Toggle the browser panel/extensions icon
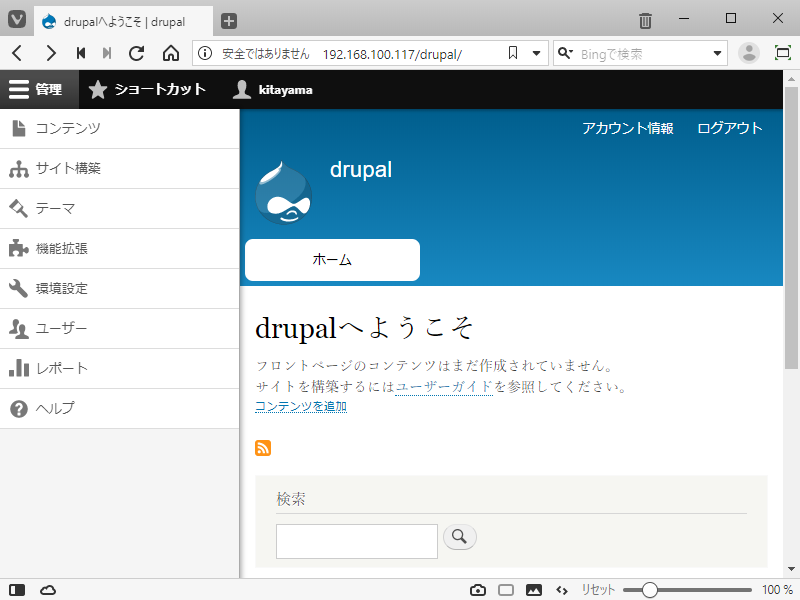The width and height of the screenshot is (800, 600). (782, 53)
